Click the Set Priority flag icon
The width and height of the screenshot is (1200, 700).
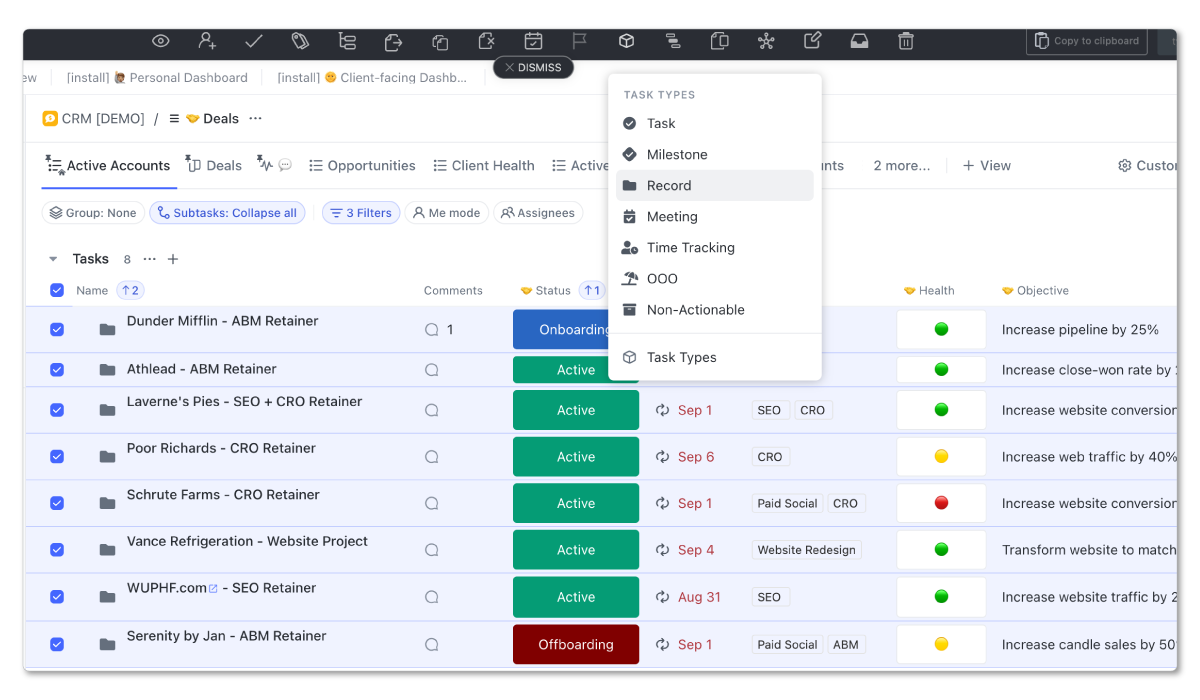point(580,41)
